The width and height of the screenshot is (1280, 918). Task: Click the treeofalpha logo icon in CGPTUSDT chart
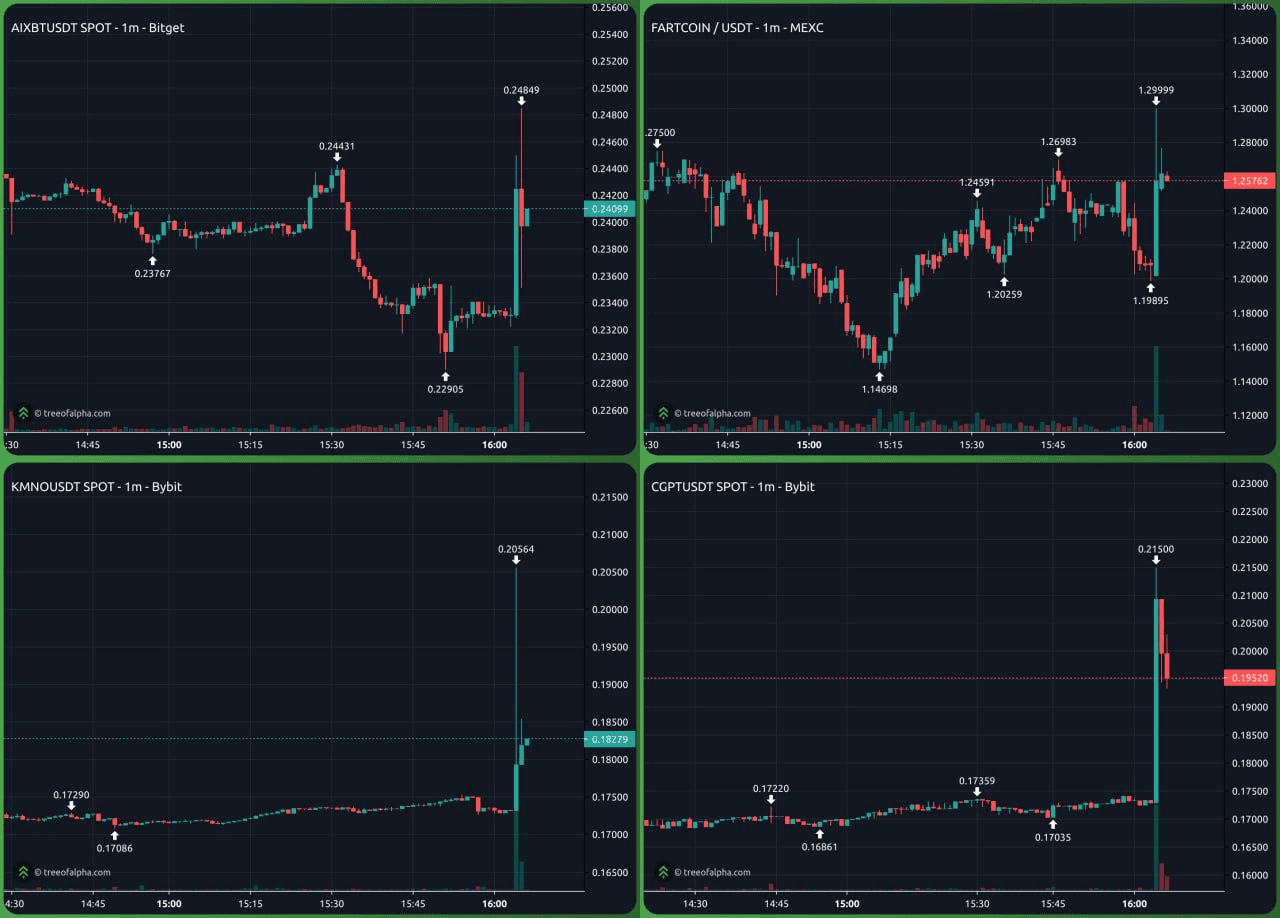662,872
